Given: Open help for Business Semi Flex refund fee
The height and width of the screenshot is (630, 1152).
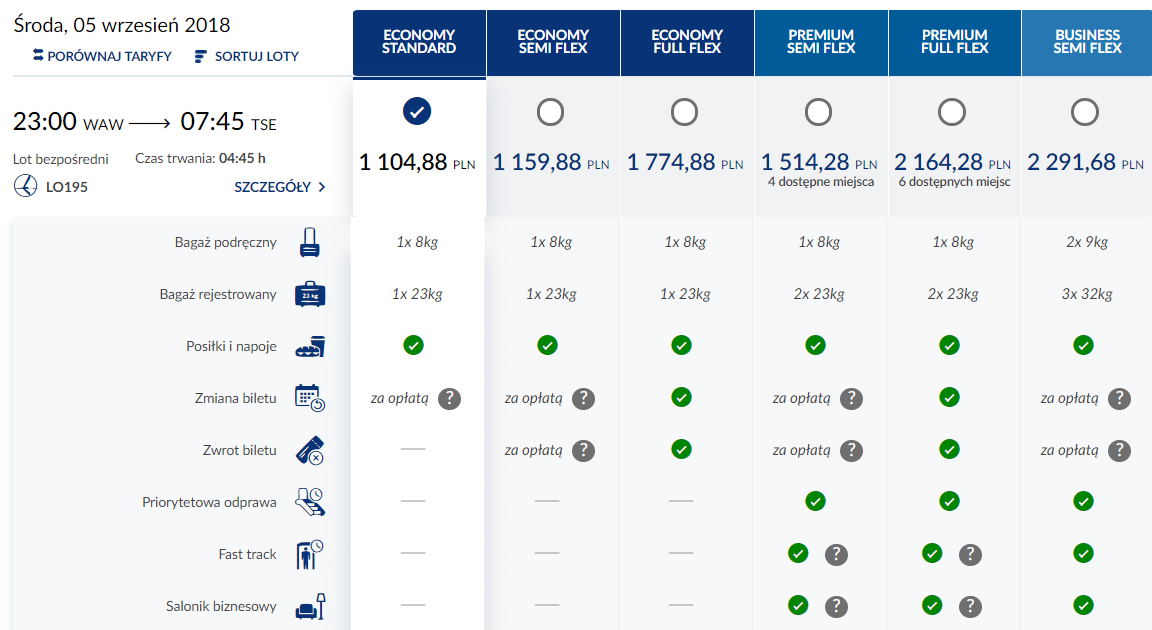Looking at the screenshot, I should coord(1120,451).
